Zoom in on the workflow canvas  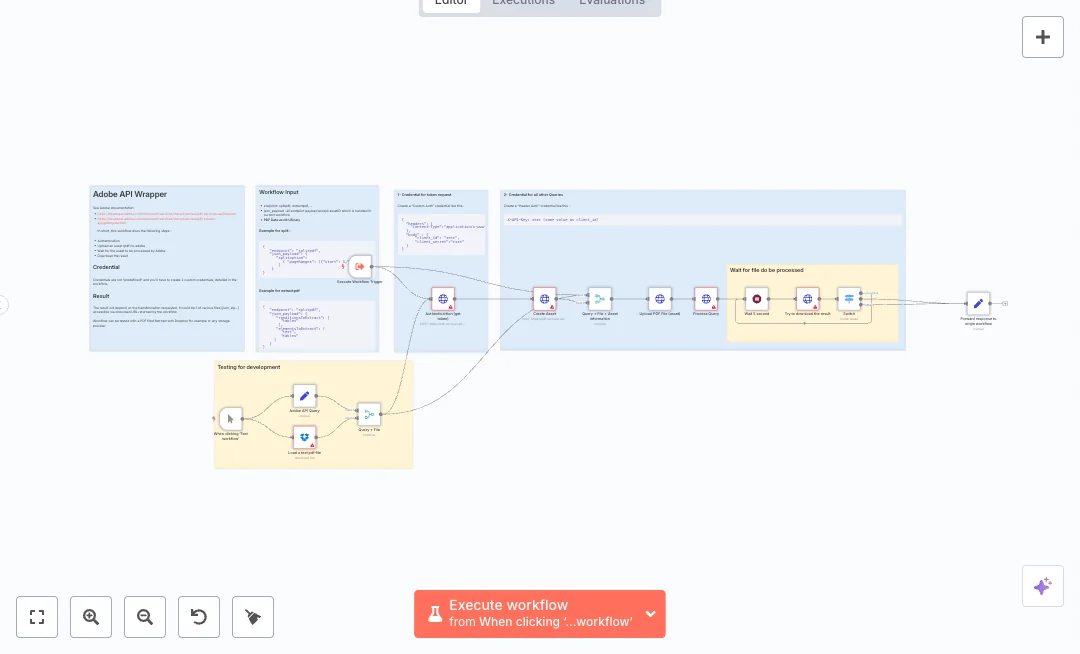tap(91, 617)
